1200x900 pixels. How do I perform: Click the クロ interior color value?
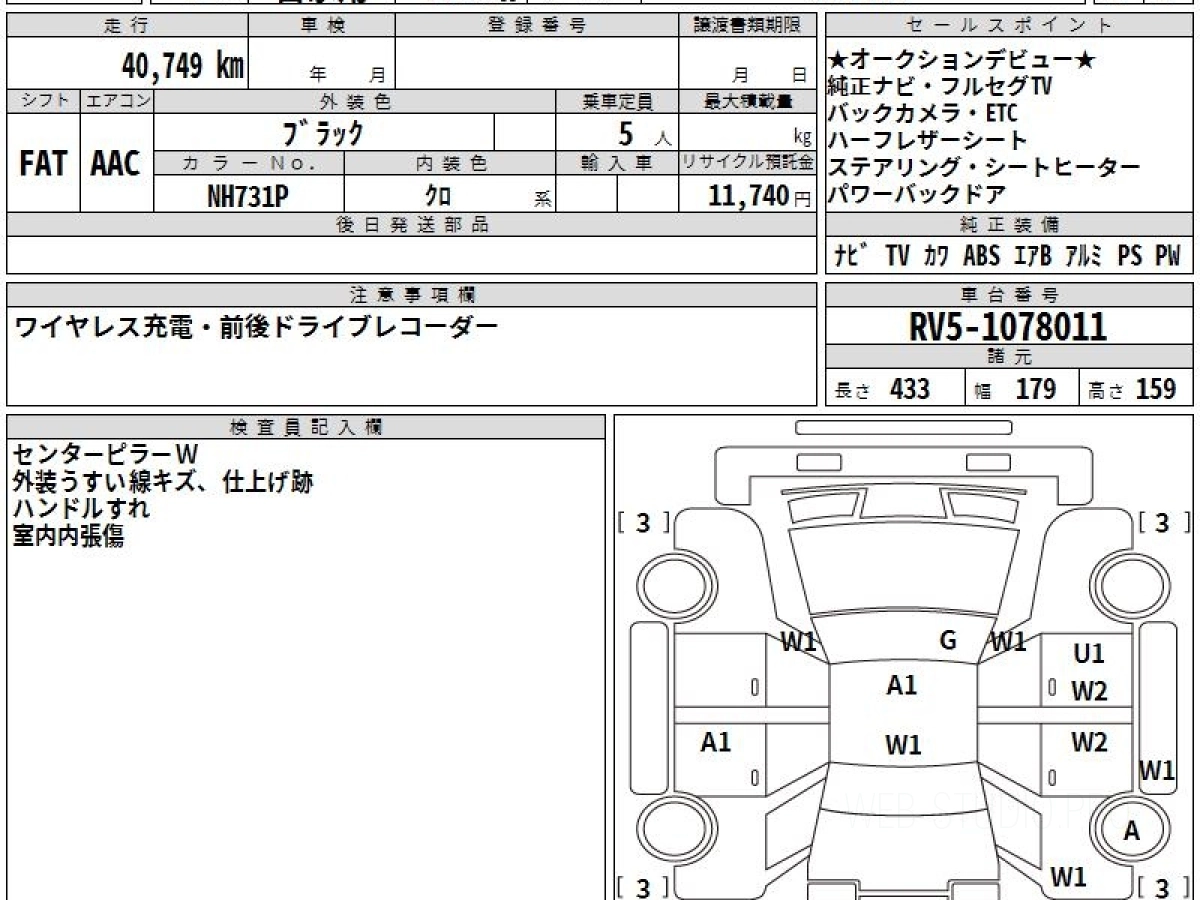coord(438,197)
